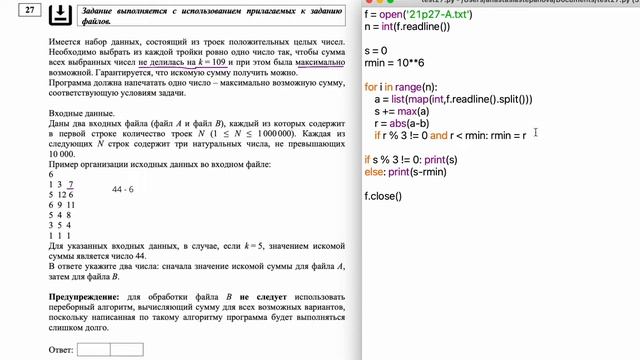The image size is (640, 360).
Task: Place cursor on line f = open('21p27-A.txt')
Action: click(x=418, y=15)
